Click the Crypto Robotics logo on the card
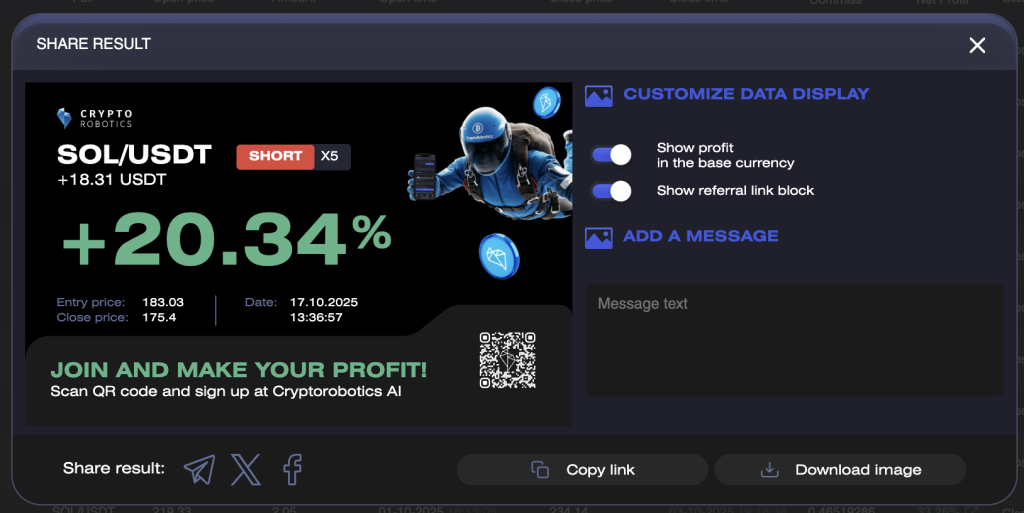The width and height of the screenshot is (1024, 513). pyautogui.click(x=95, y=118)
